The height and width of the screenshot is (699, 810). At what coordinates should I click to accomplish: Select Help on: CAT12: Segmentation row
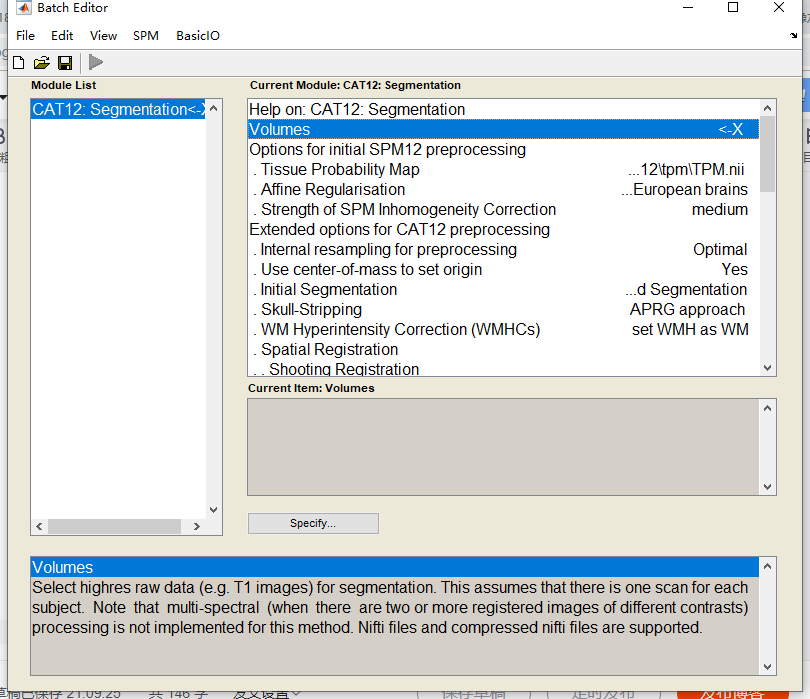pos(504,110)
